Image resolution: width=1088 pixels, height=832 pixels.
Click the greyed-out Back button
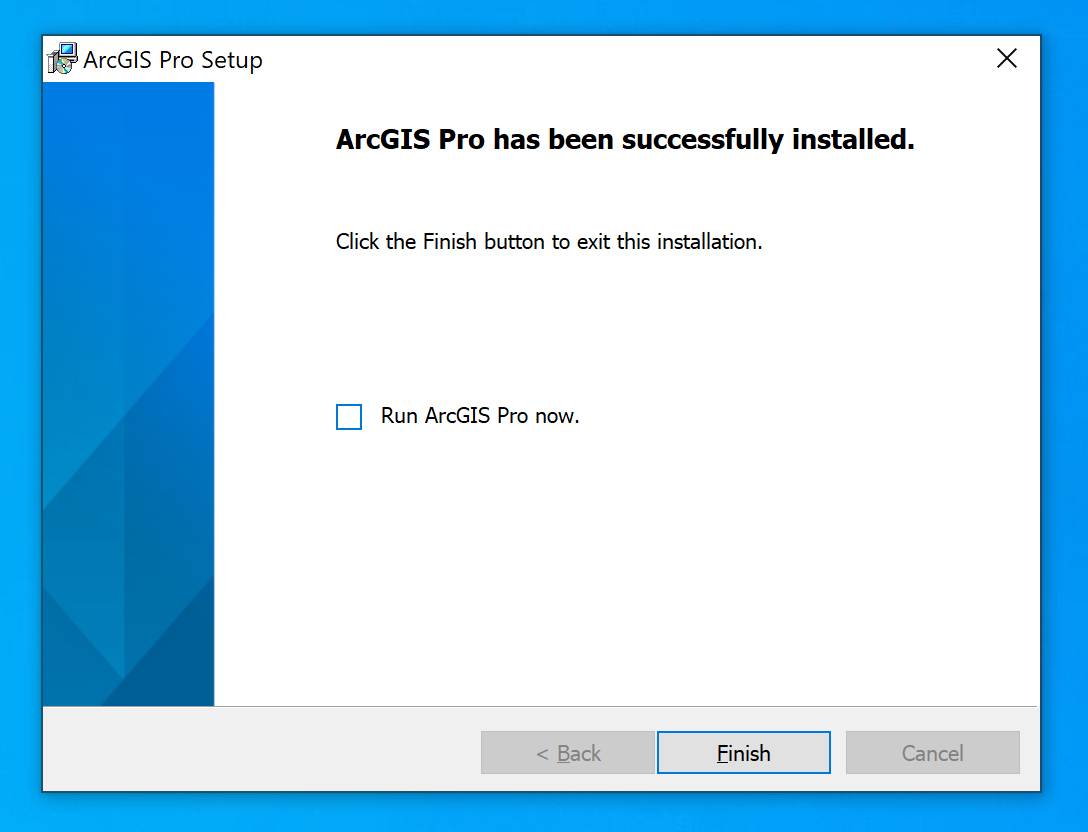click(x=568, y=753)
